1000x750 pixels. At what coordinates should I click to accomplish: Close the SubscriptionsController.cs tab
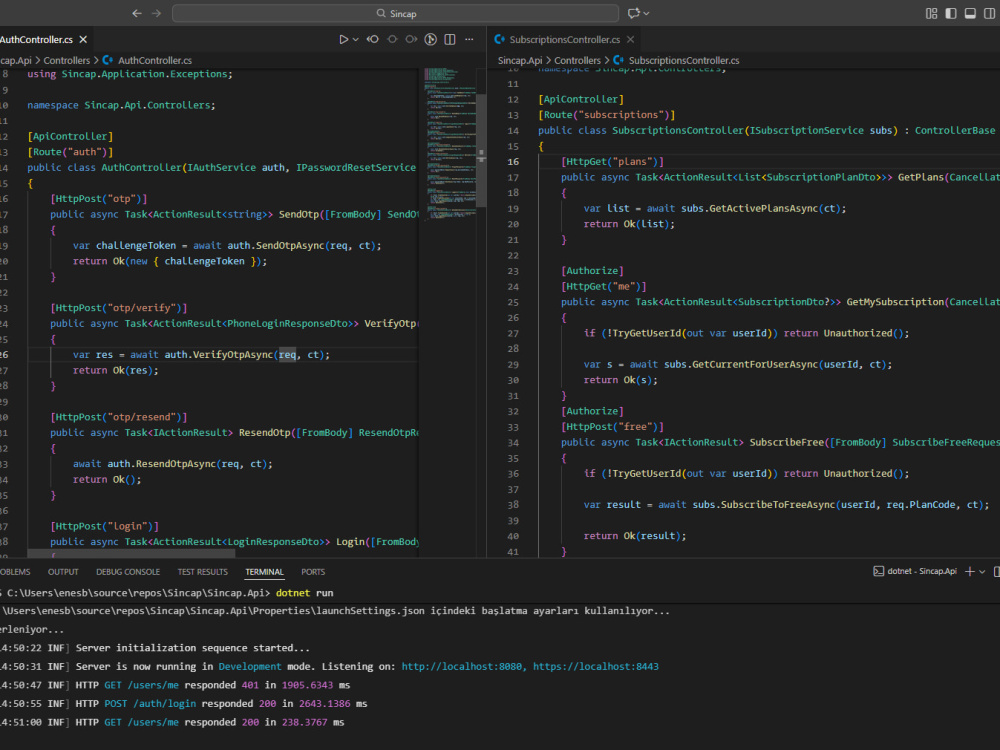(631, 40)
